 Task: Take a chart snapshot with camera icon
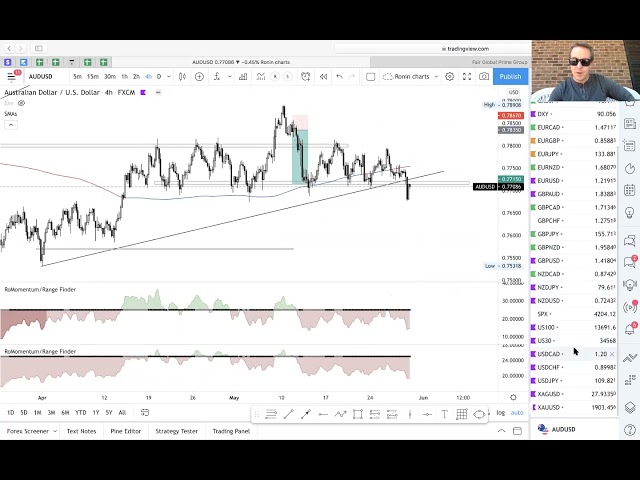click(x=484, y=77)
